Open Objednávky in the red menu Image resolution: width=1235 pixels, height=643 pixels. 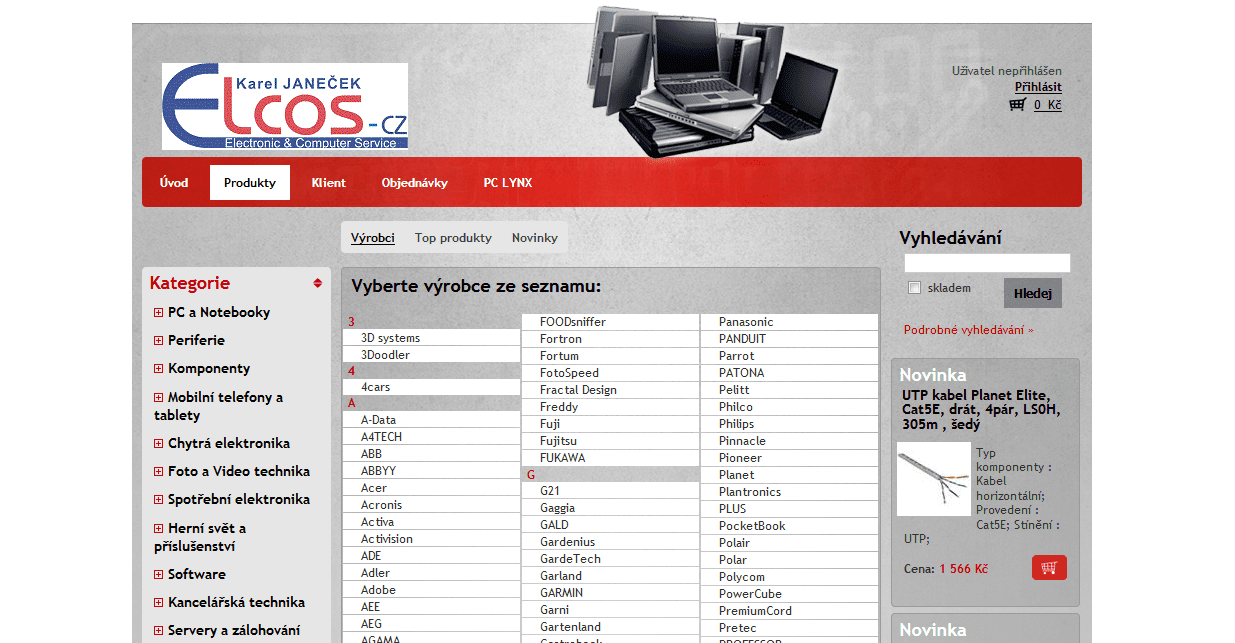415,183
